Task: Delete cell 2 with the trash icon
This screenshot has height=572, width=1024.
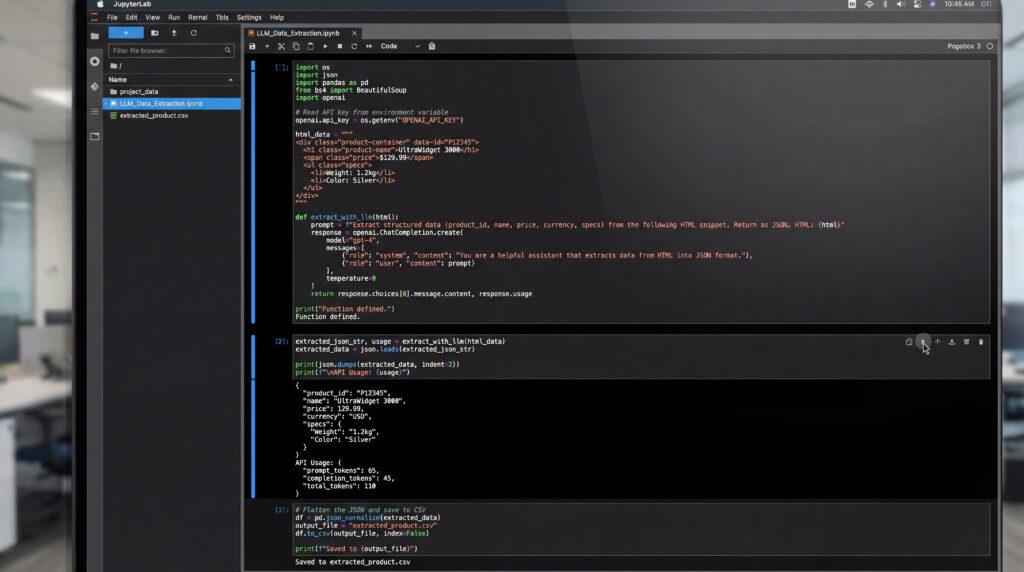Action: coord(981,342)
